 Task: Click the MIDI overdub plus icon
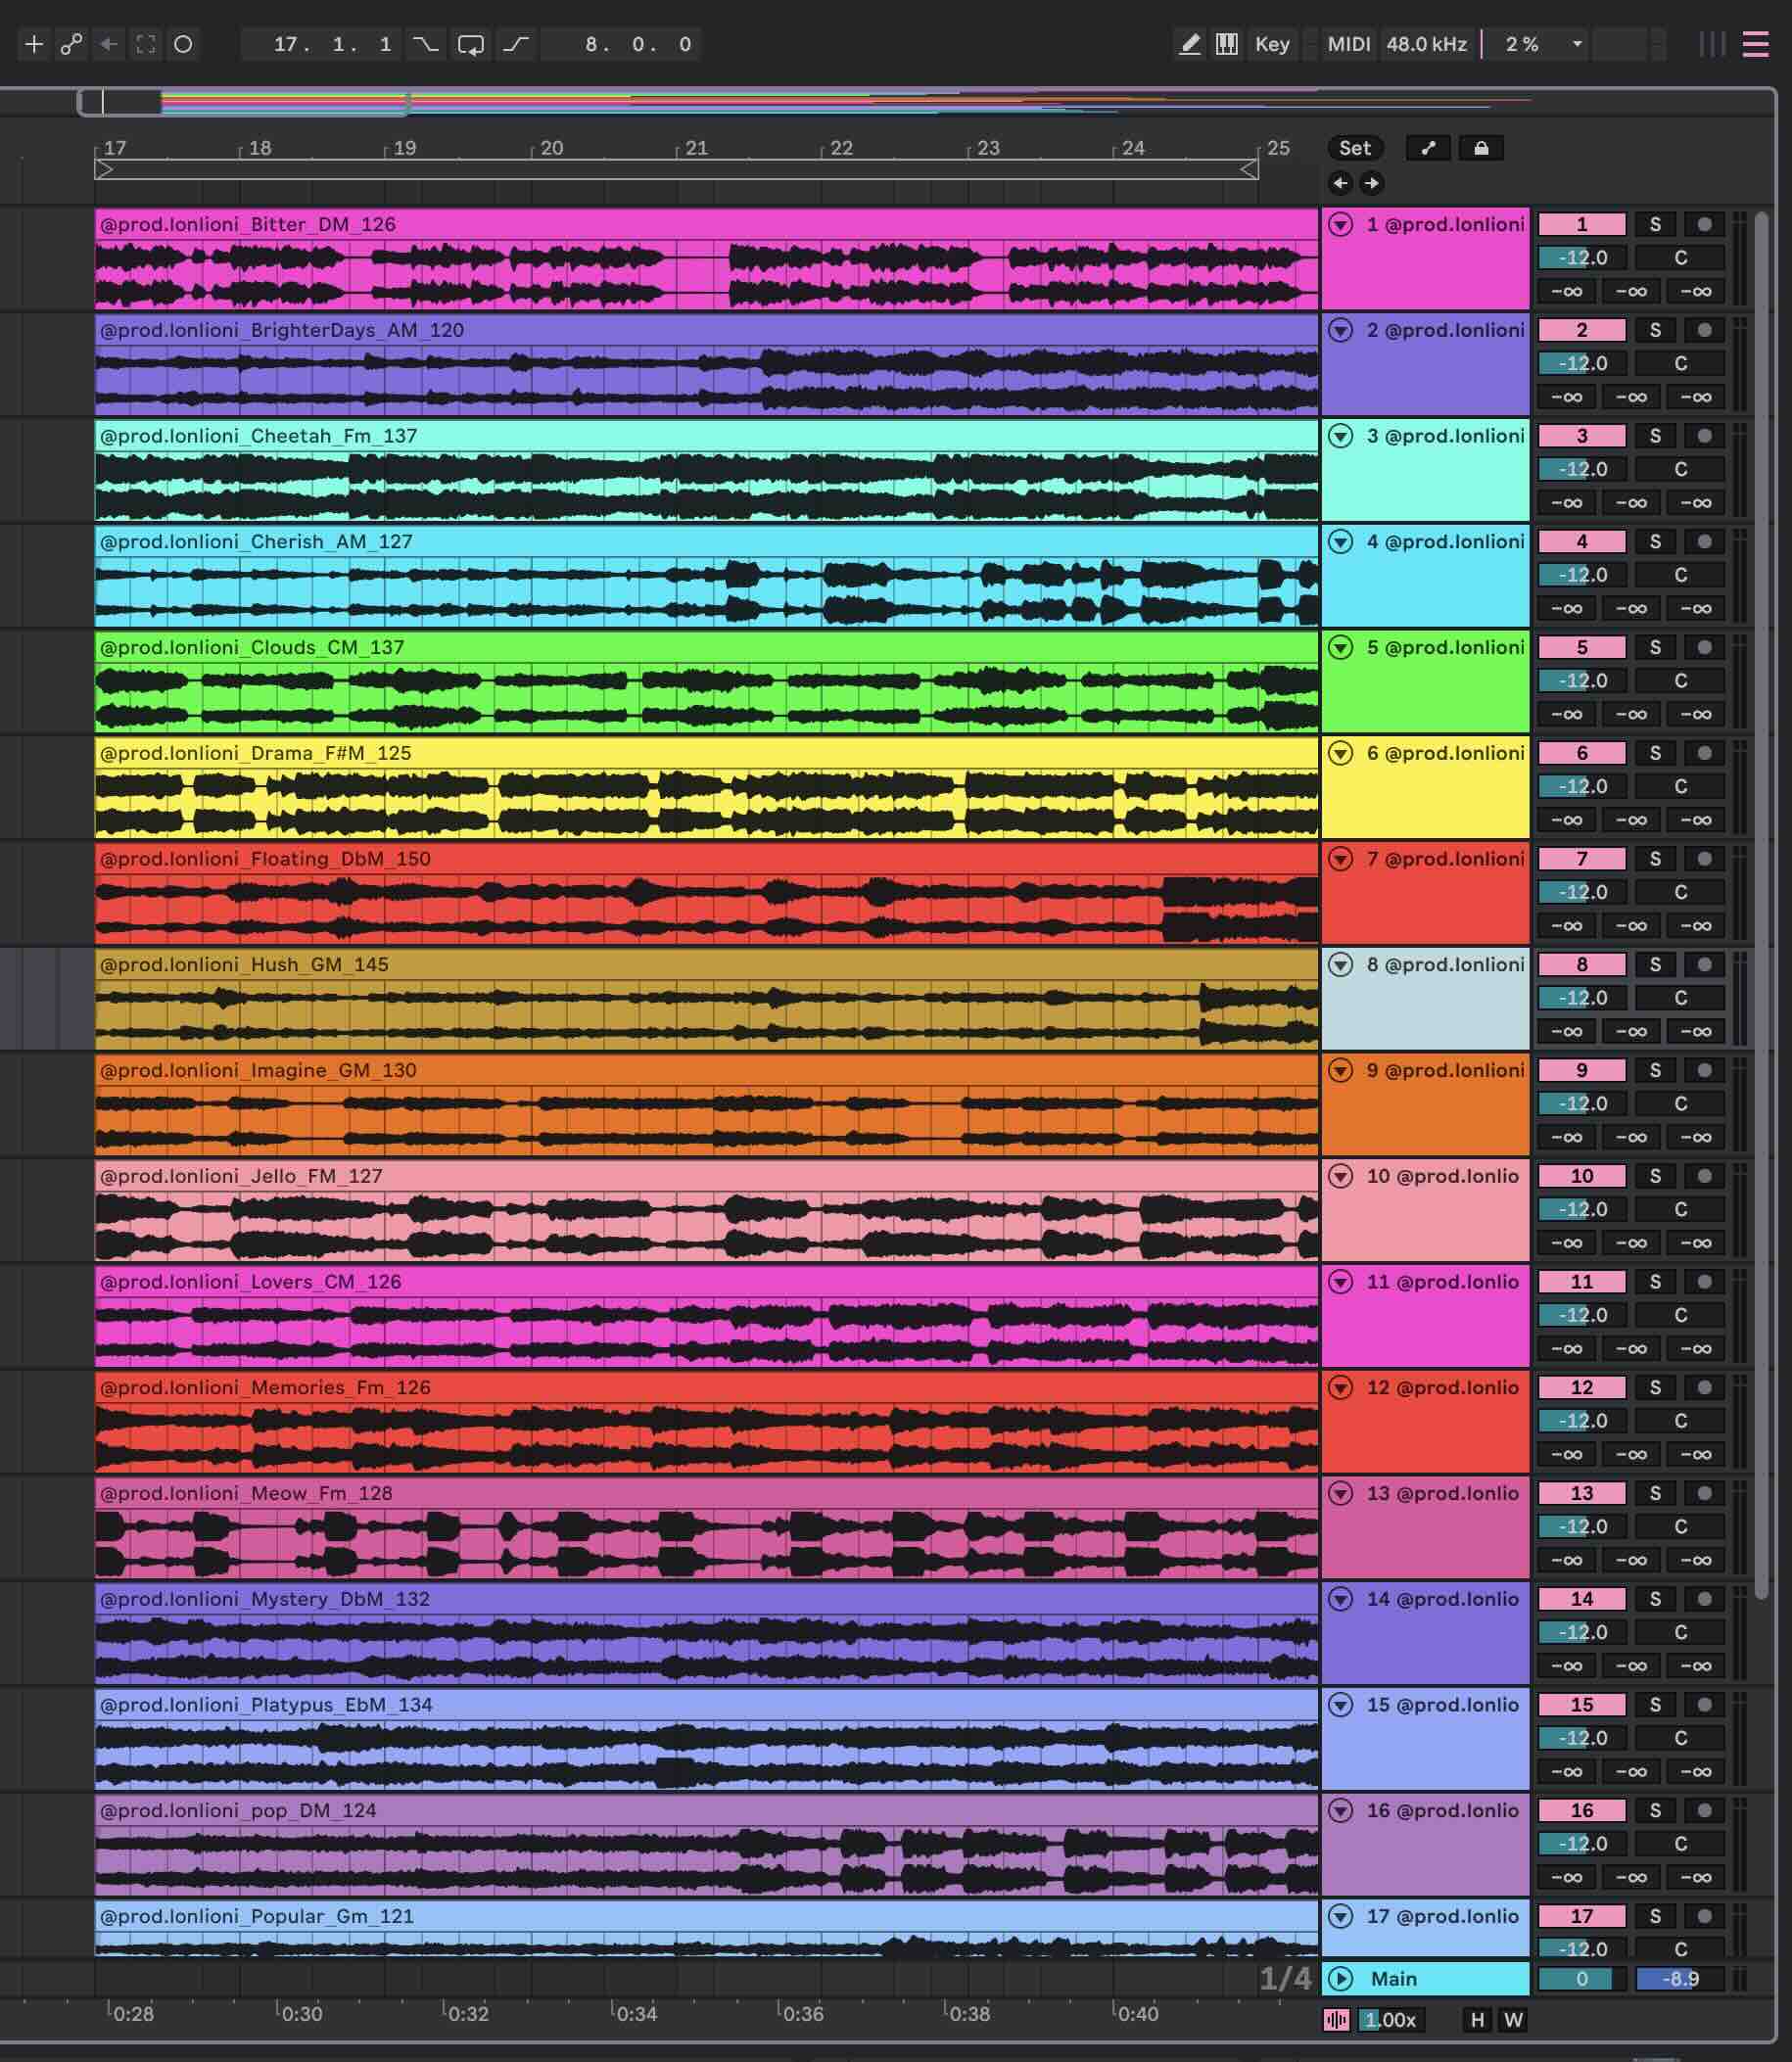tap(34, 44)
